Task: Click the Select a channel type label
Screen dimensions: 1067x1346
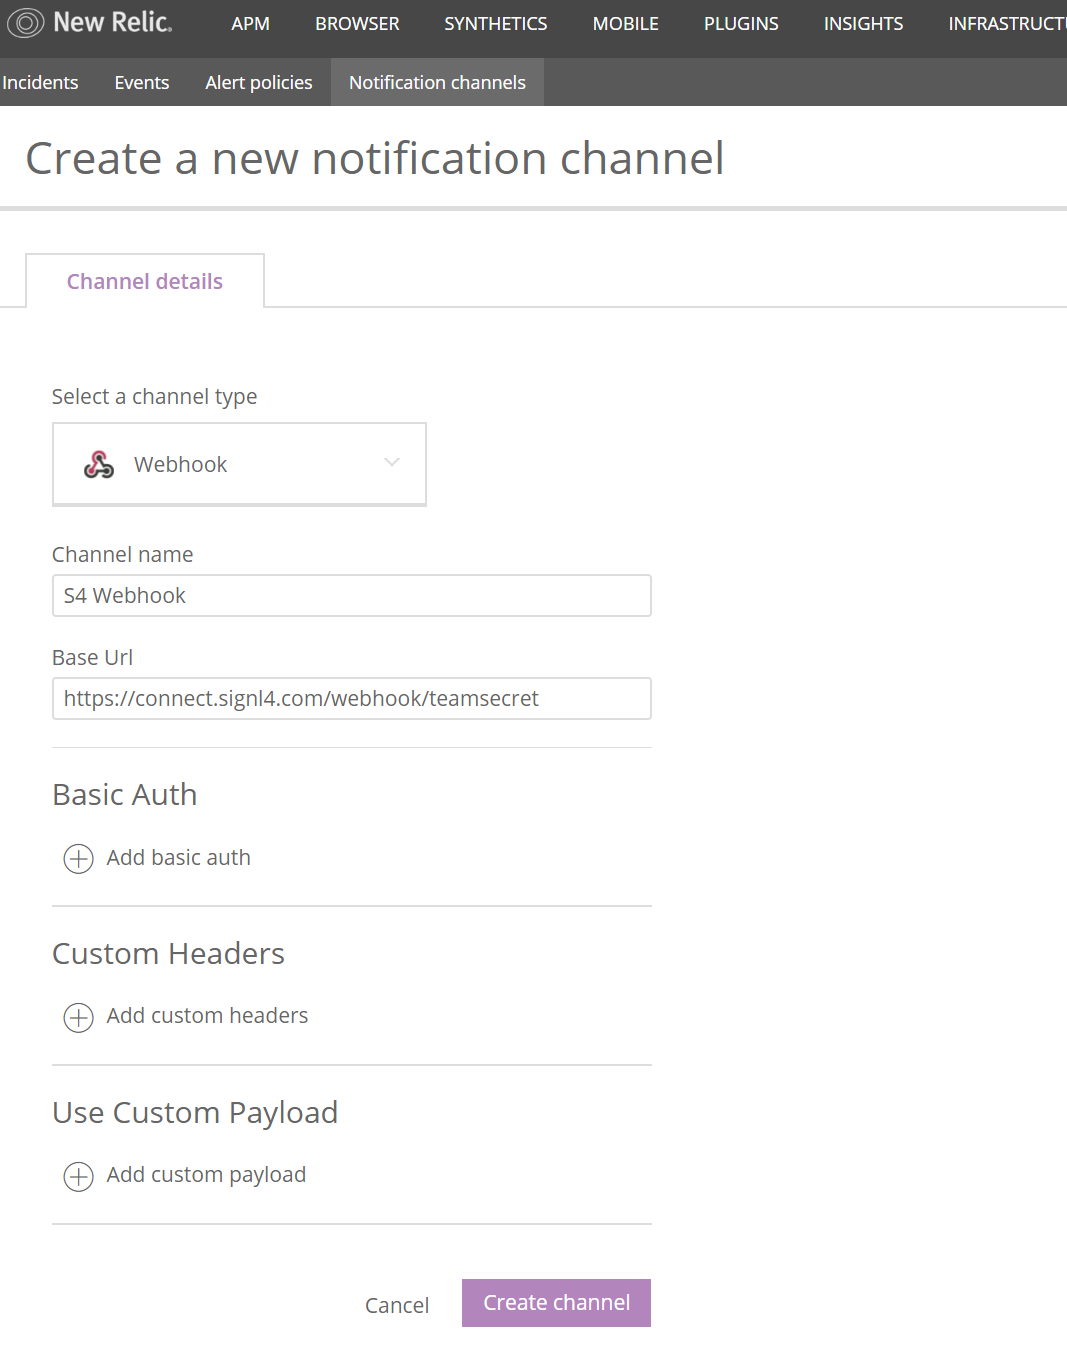Action: point(155,397)
